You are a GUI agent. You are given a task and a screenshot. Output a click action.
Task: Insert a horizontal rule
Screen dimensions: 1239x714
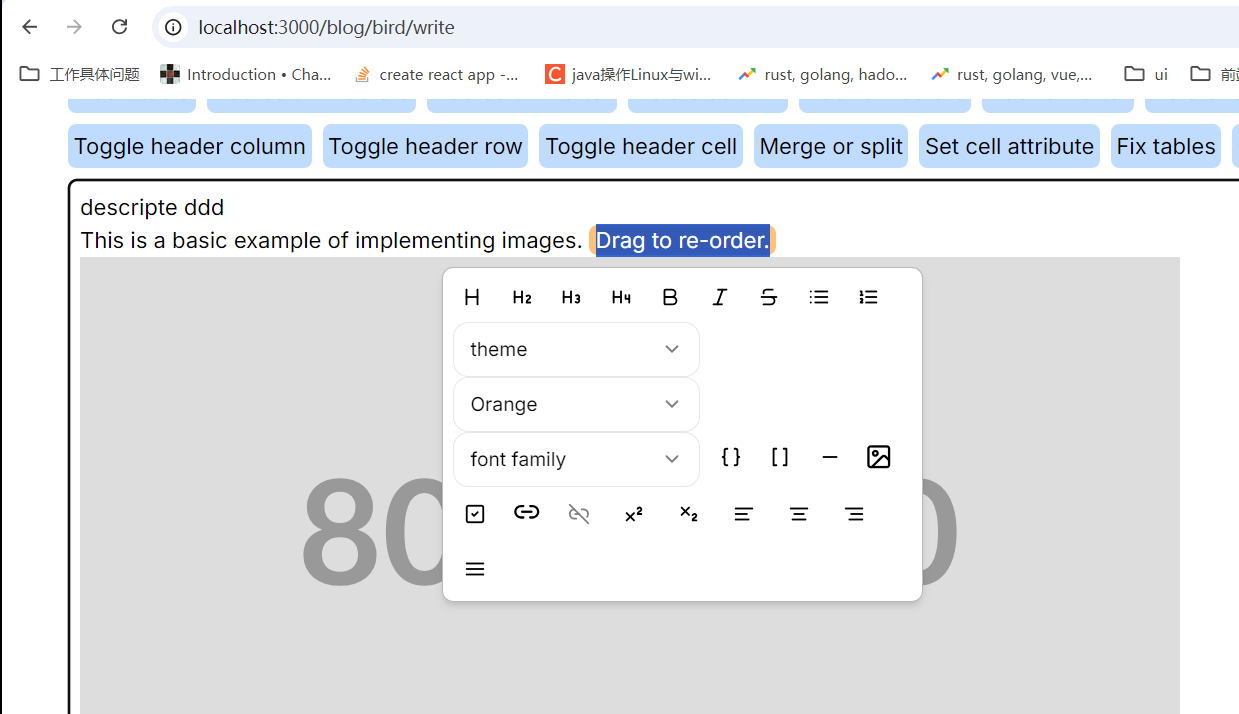tap(830, 457)
